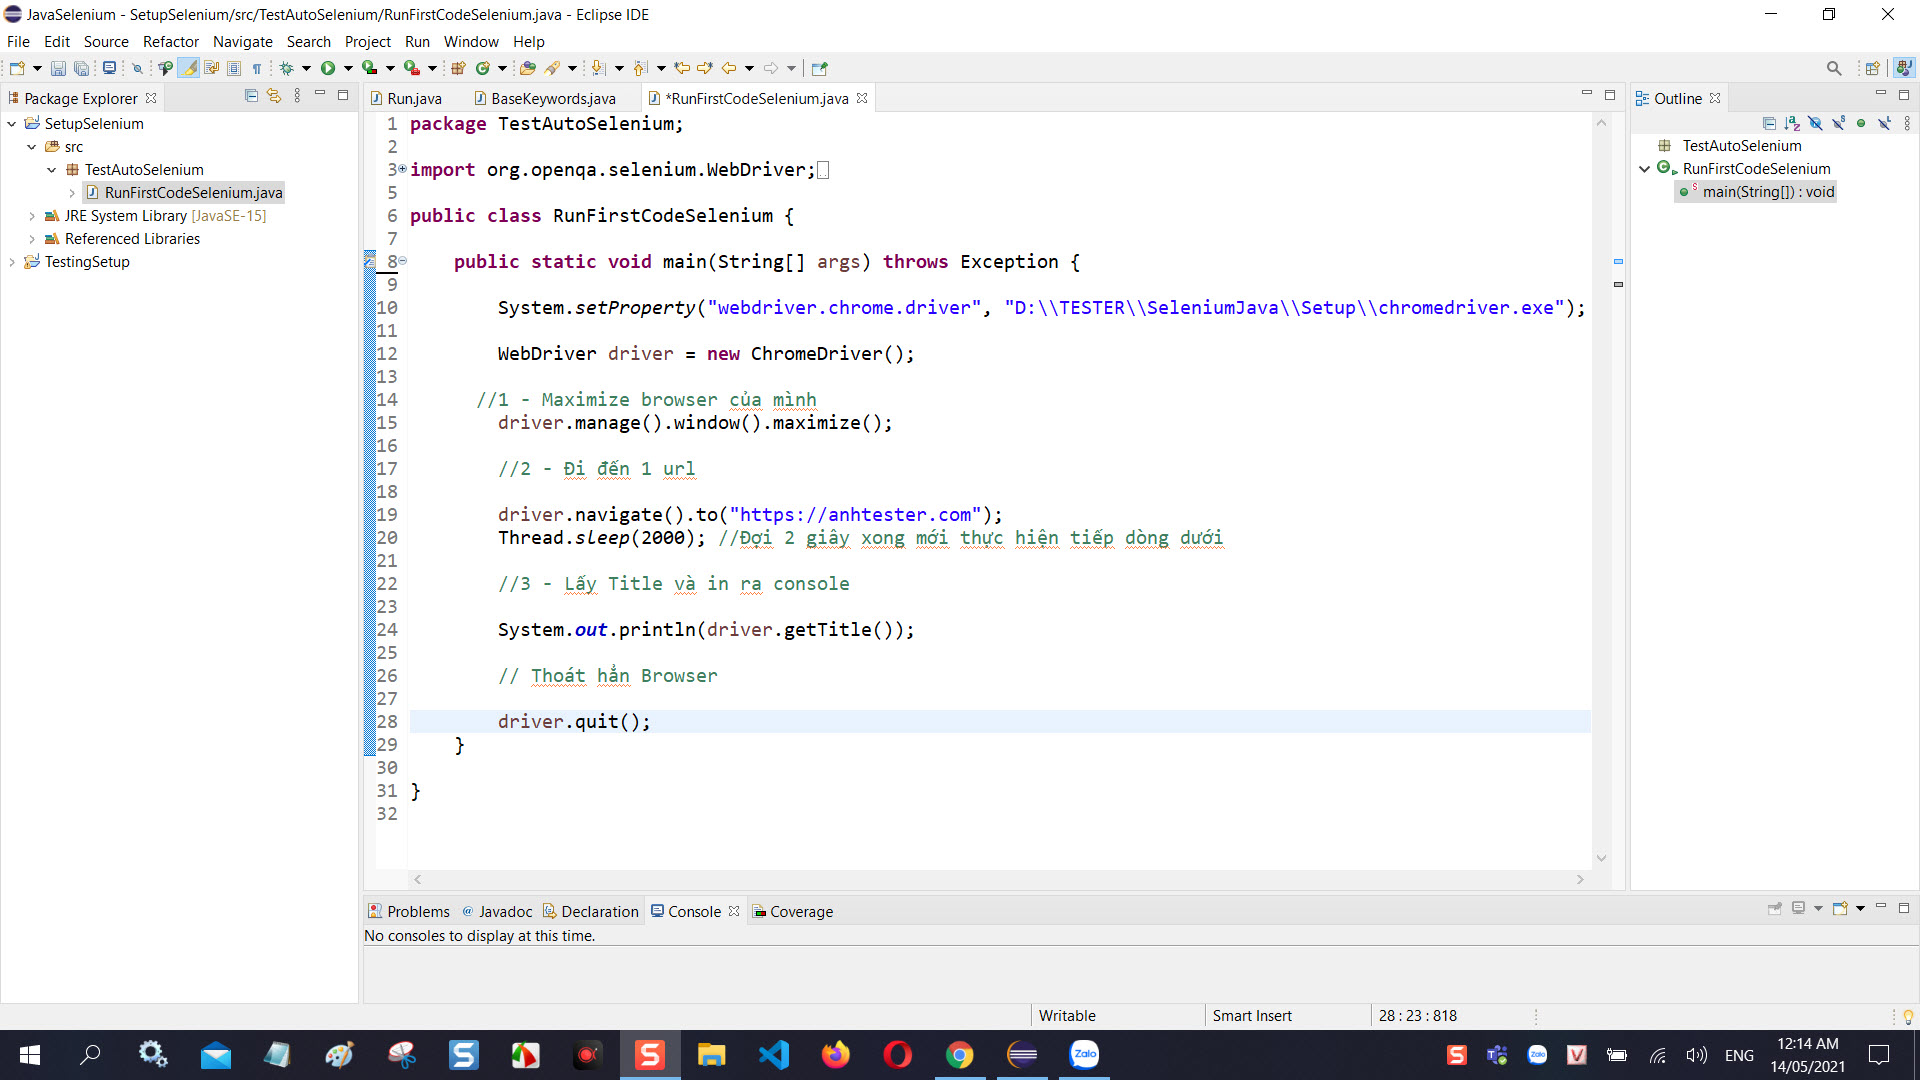The width and height of the screenshot is (1920, 1080).
Task: Select main(String[]) in Outline
Action: point(1767,192)
